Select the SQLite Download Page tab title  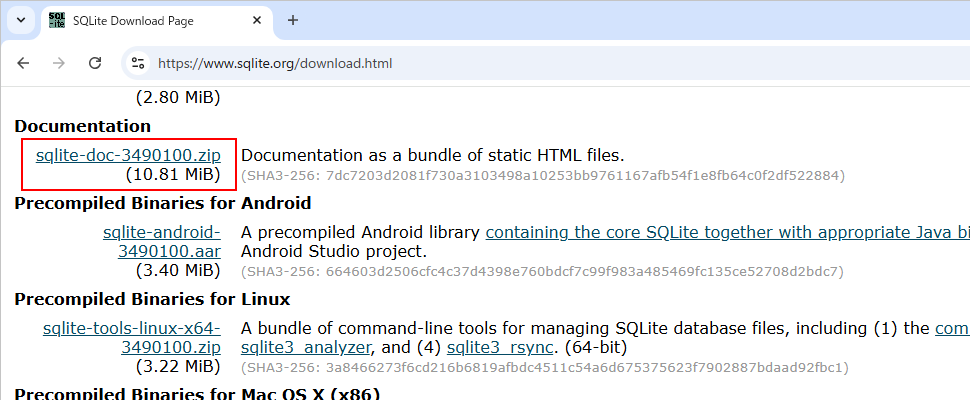coord(133,21)
